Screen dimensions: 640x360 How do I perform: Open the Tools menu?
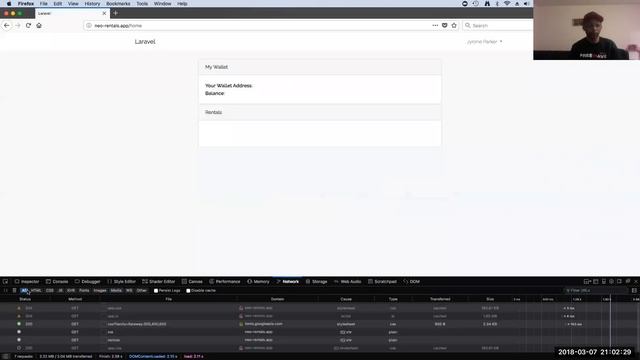(142, 4)
